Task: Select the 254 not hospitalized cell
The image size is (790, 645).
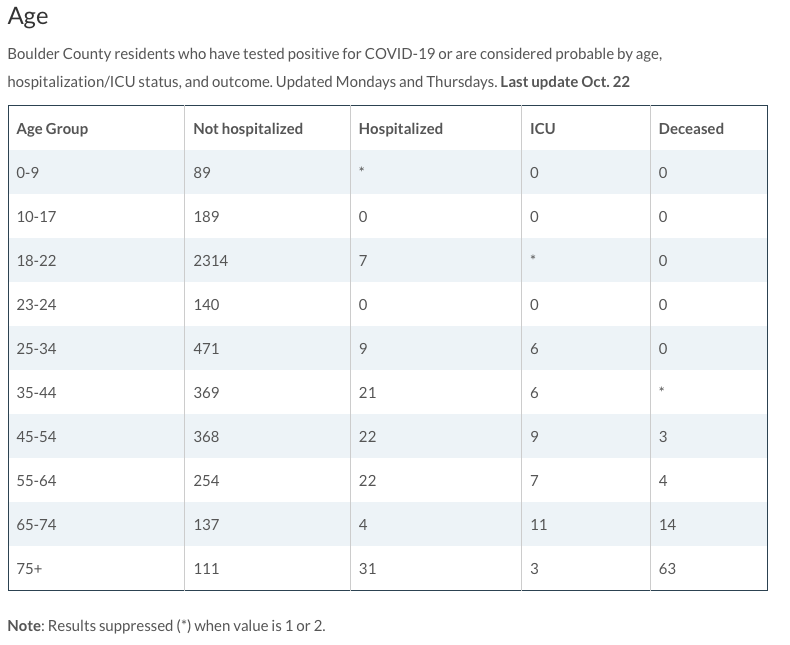Action: [x=206, y=481]
